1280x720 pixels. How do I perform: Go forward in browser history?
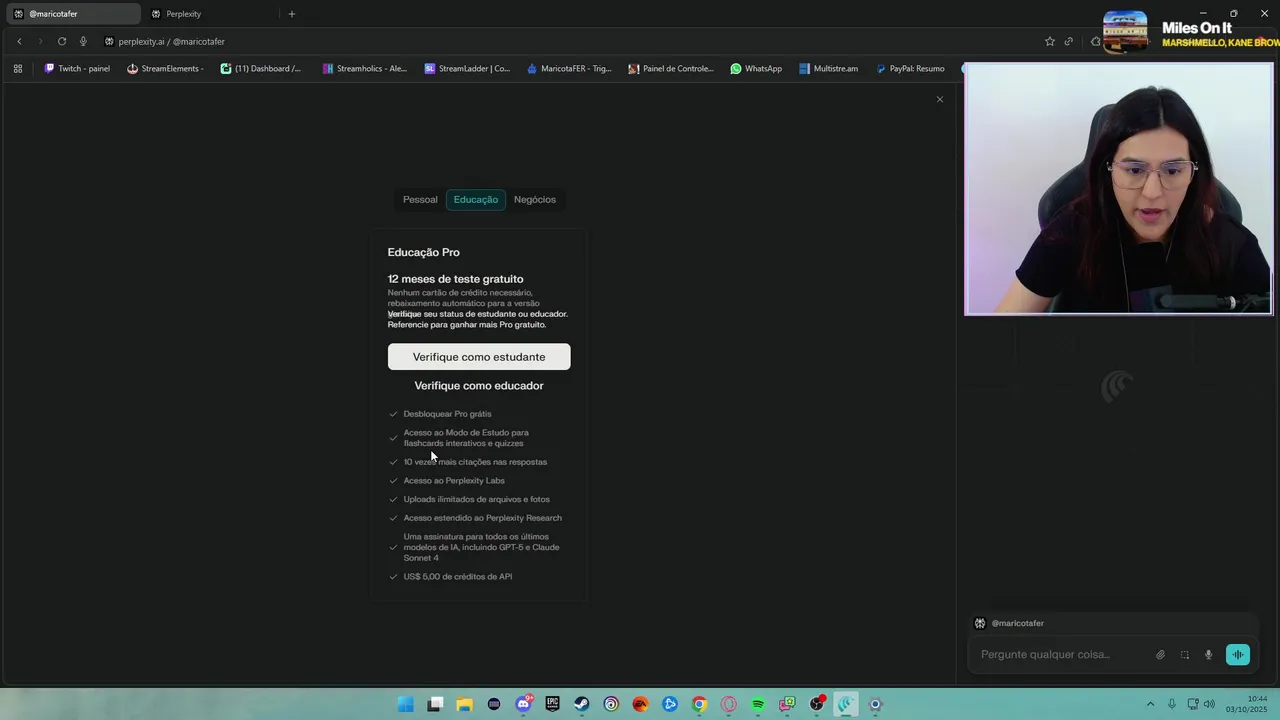[40, 41]
